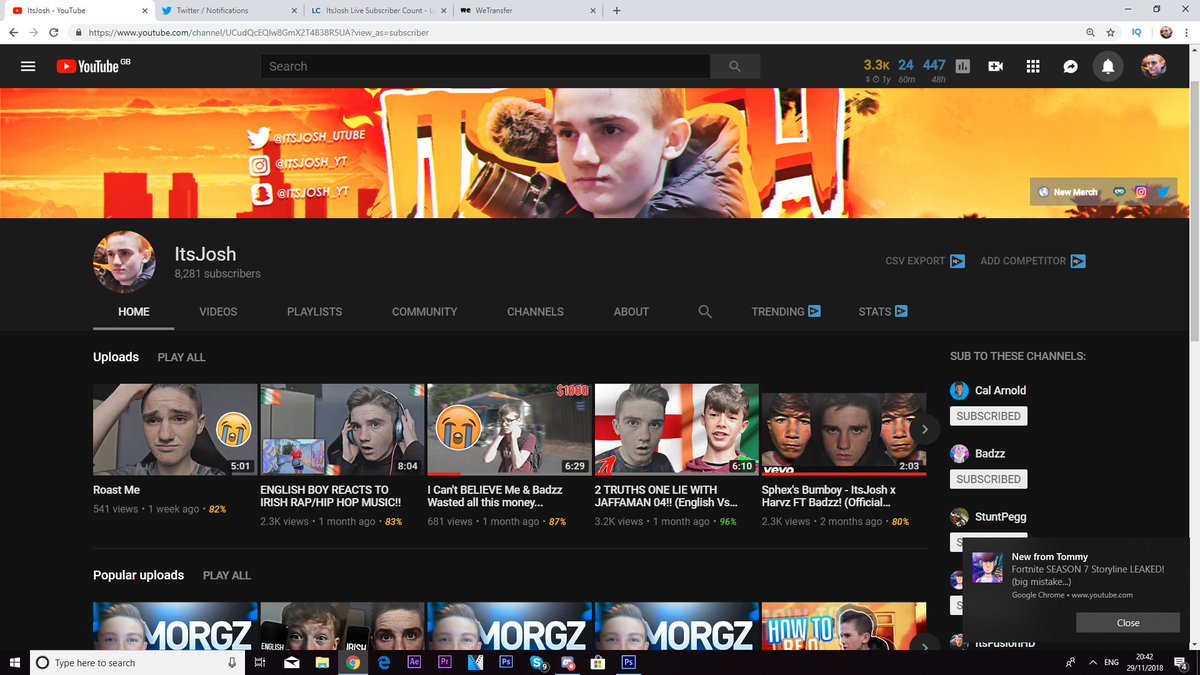The width and height of the screenshot is (1200, 675).
Task: Click Add Competitor button
Action: [x=1033, y=261]
